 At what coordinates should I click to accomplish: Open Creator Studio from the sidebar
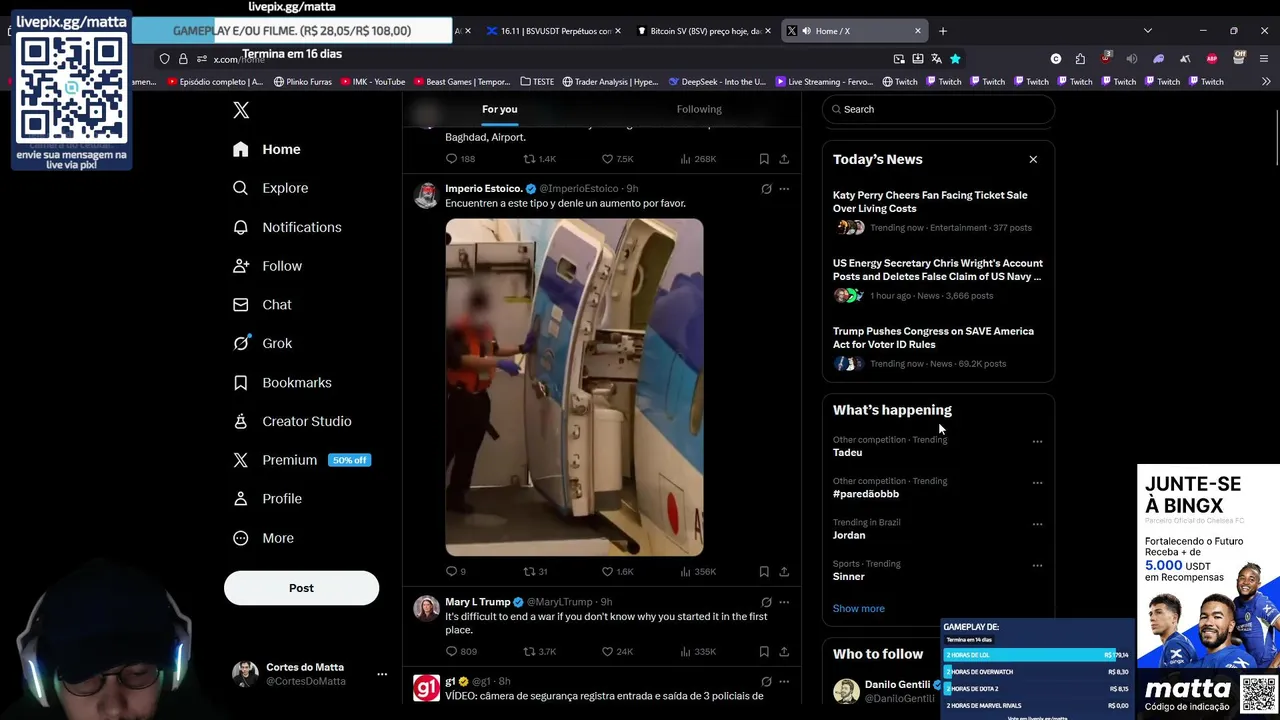(x=292, y=421)
